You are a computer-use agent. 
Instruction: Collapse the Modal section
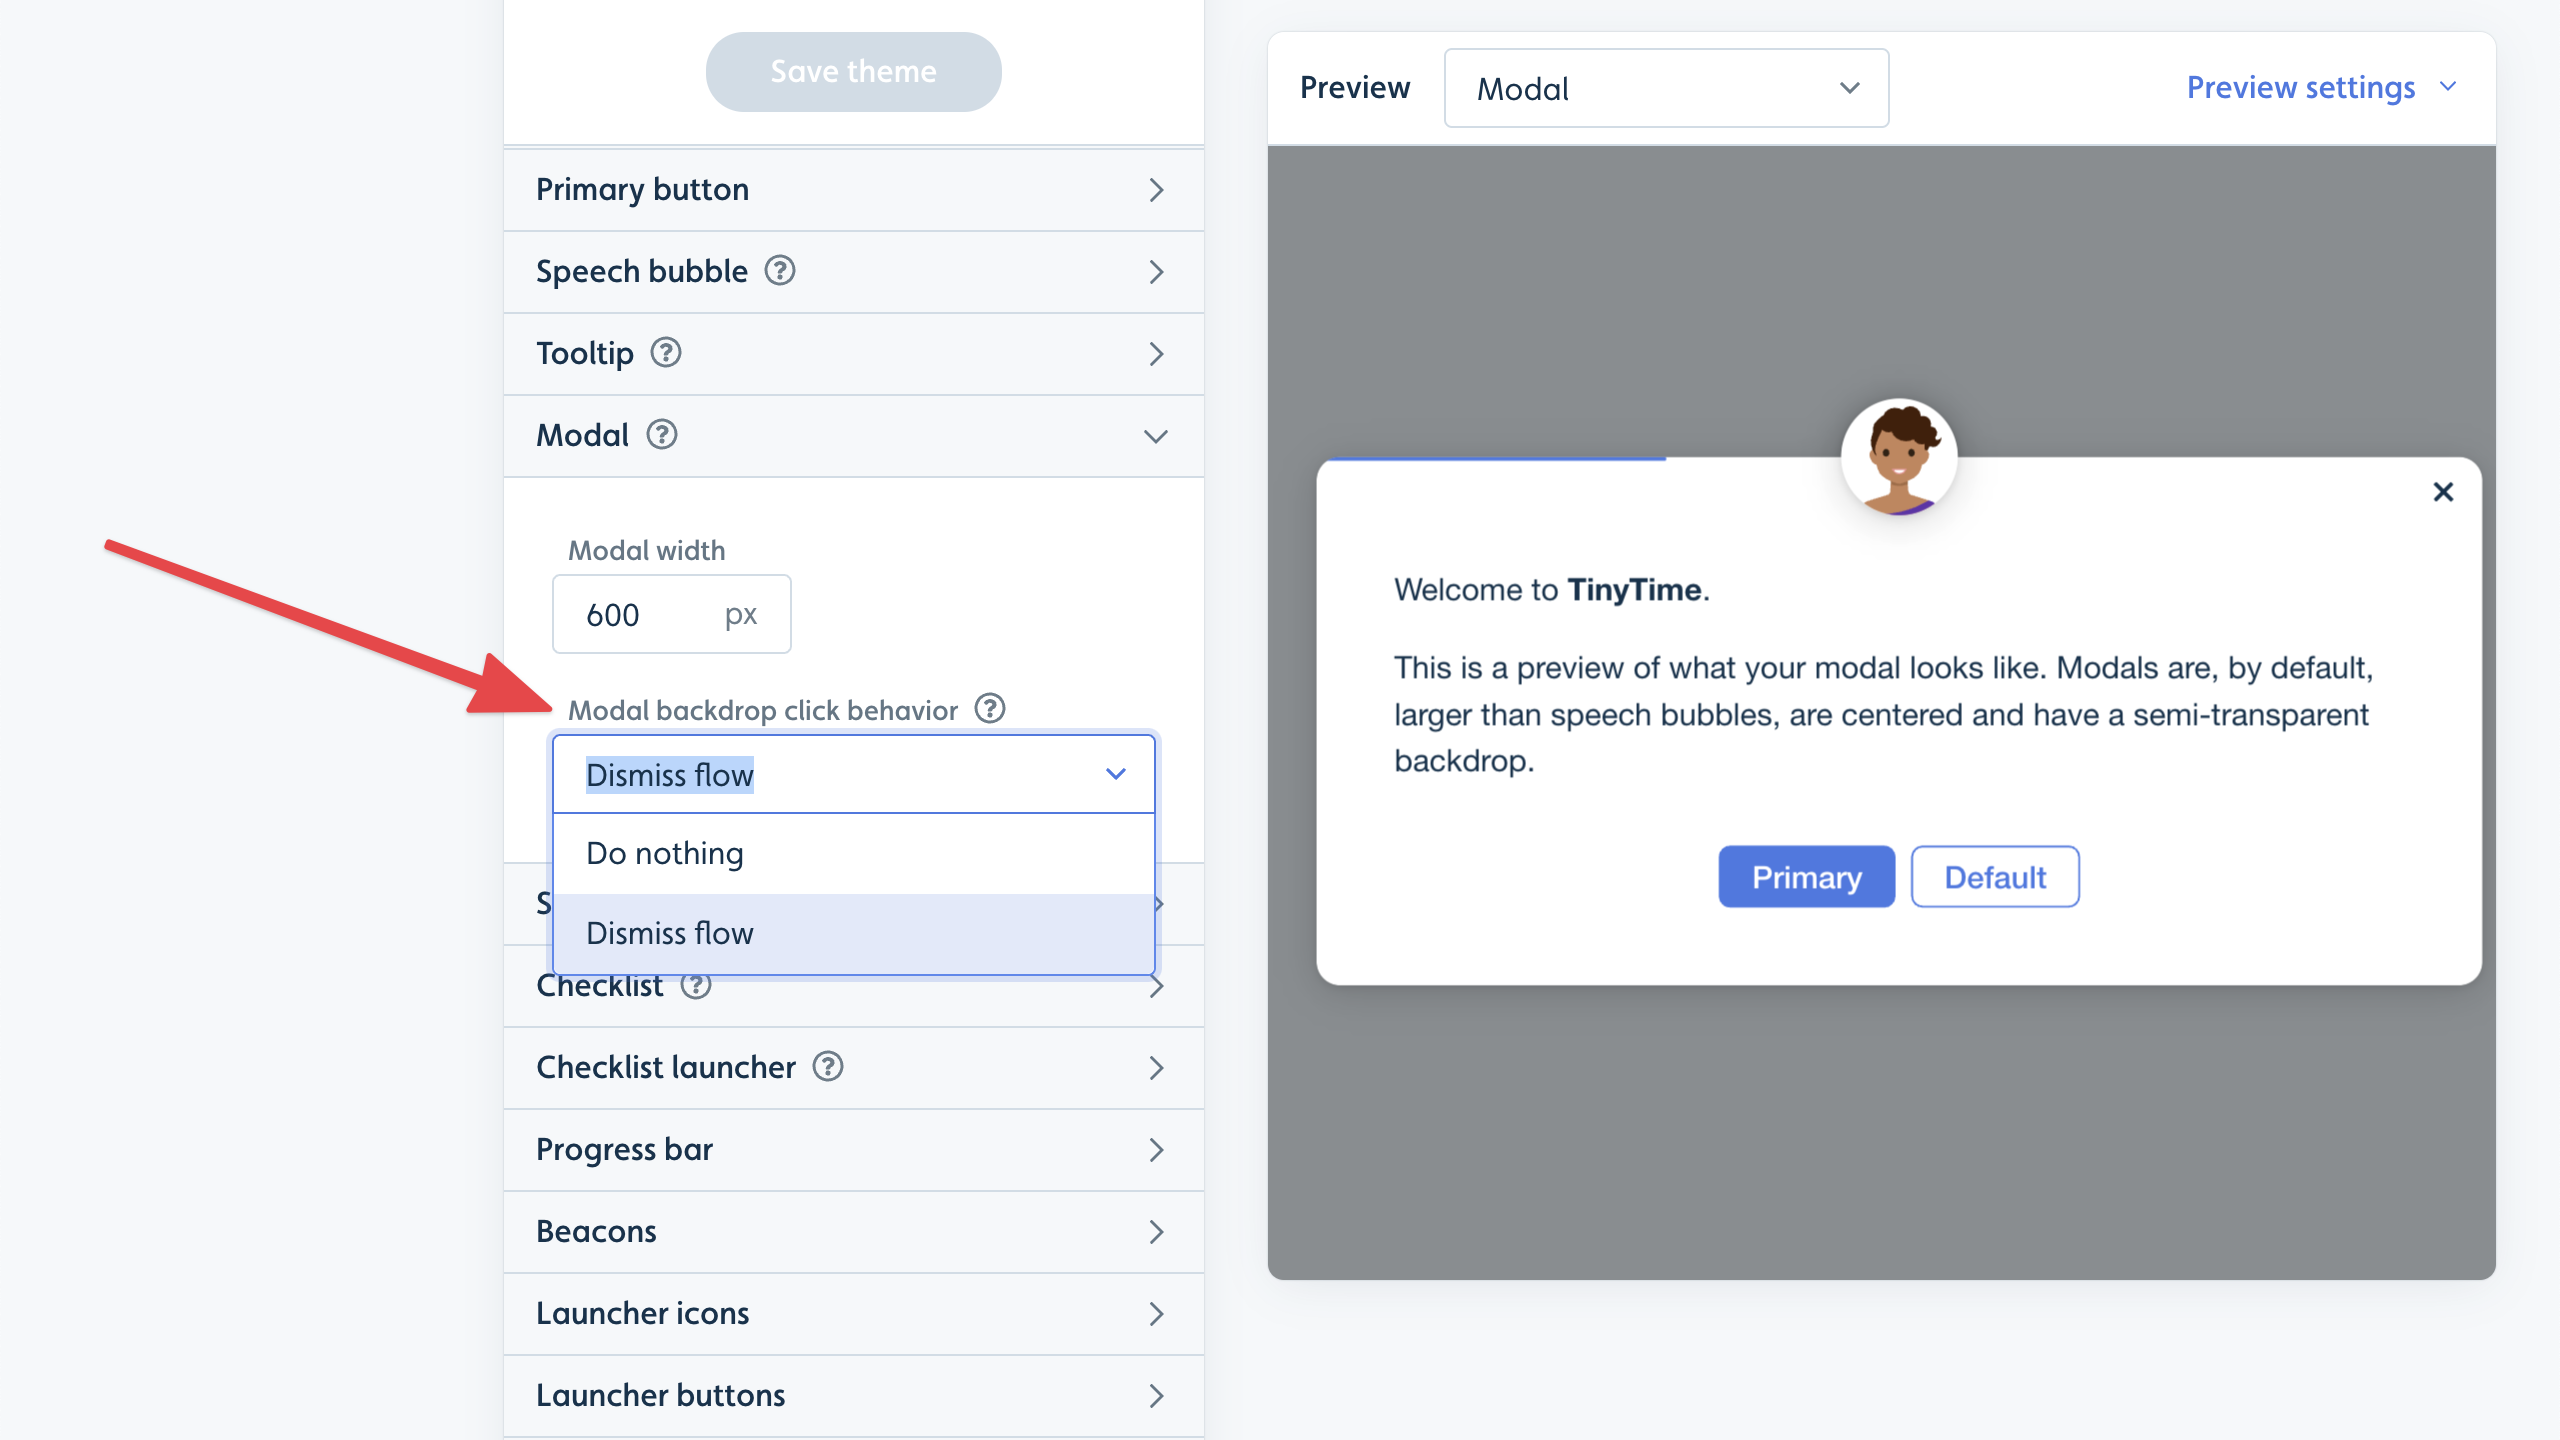[x=854, y=436]
